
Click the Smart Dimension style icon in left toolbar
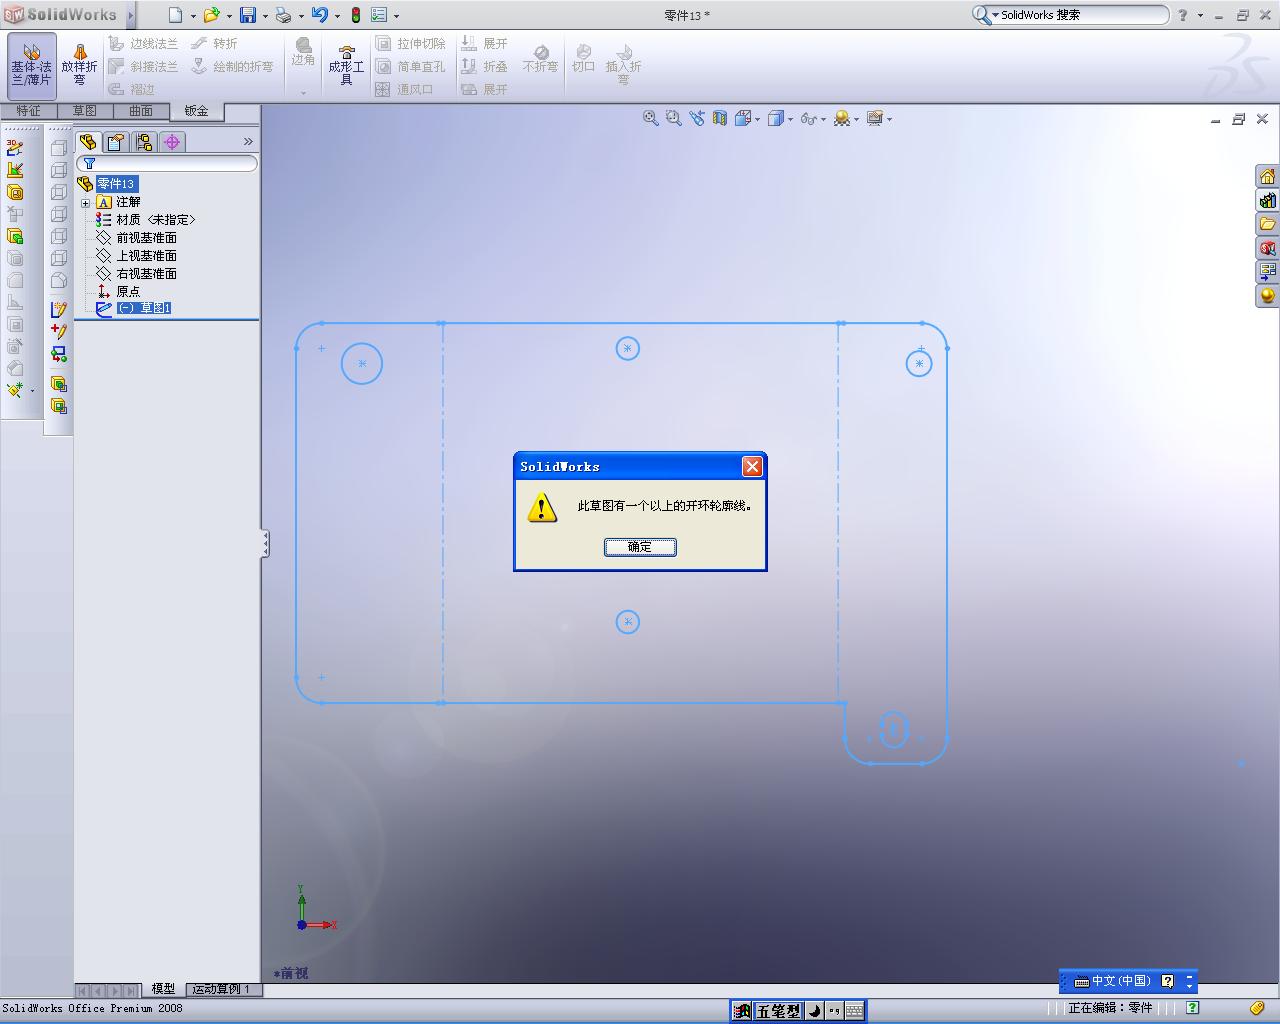pos(15,170)
